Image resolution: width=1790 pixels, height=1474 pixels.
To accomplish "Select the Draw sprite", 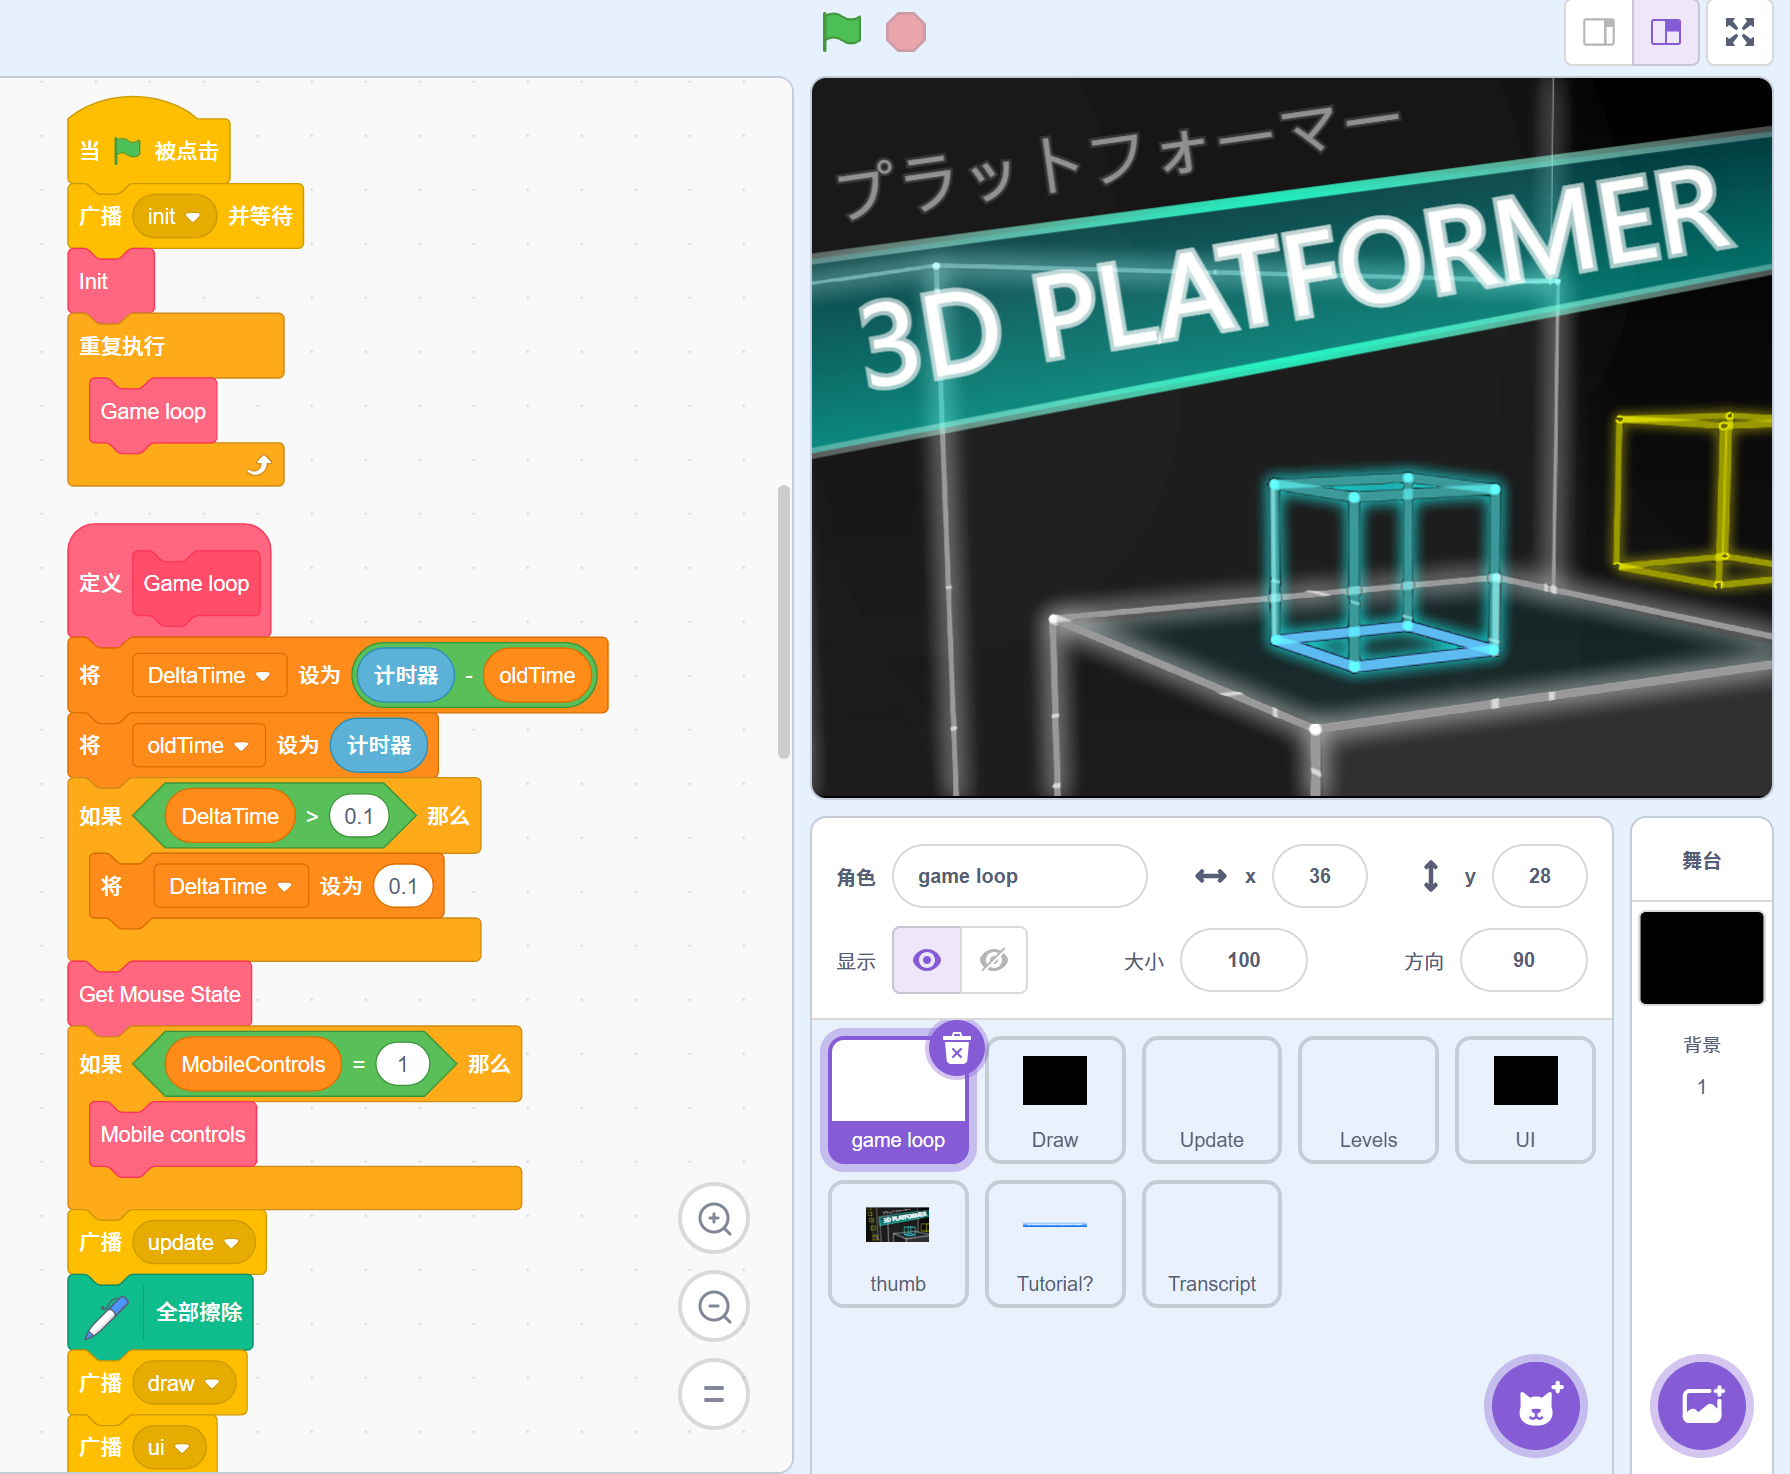I will [1054, 1100].
